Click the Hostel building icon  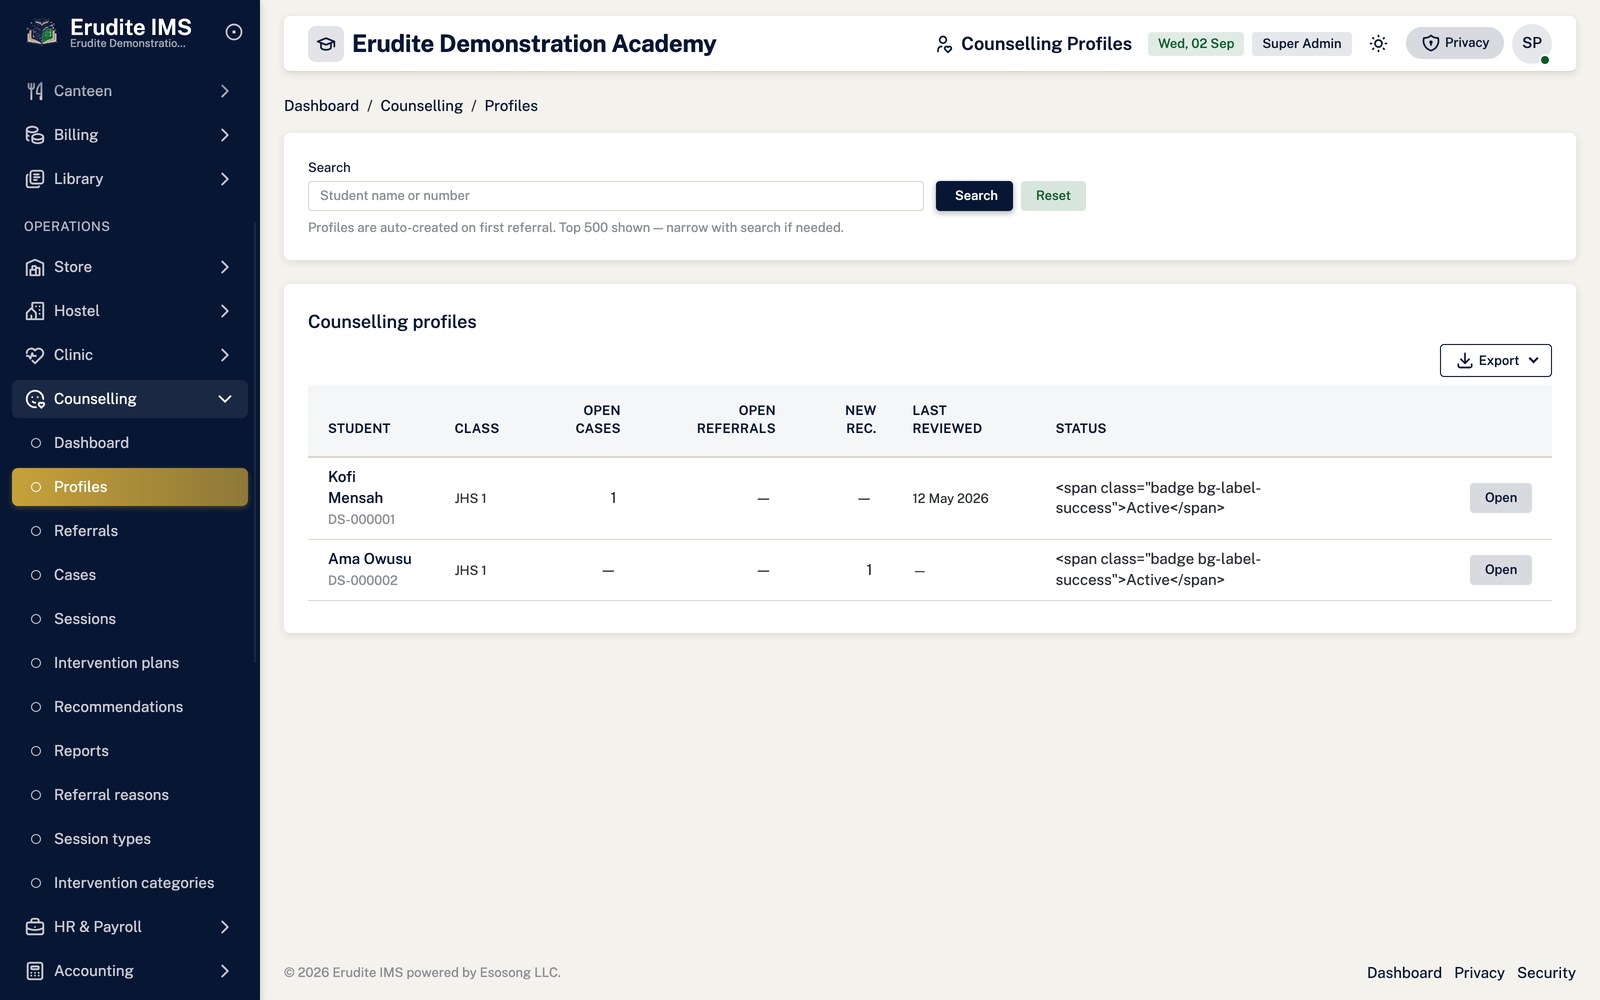point(35,311)
